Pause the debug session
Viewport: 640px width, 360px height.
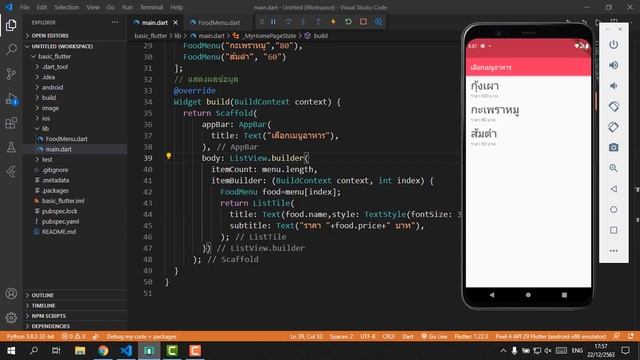point(273,22)
